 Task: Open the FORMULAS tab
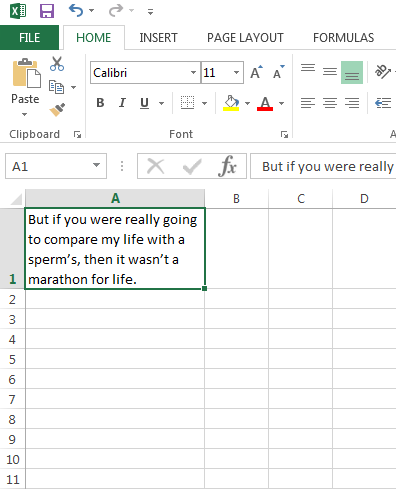(343, 38)
